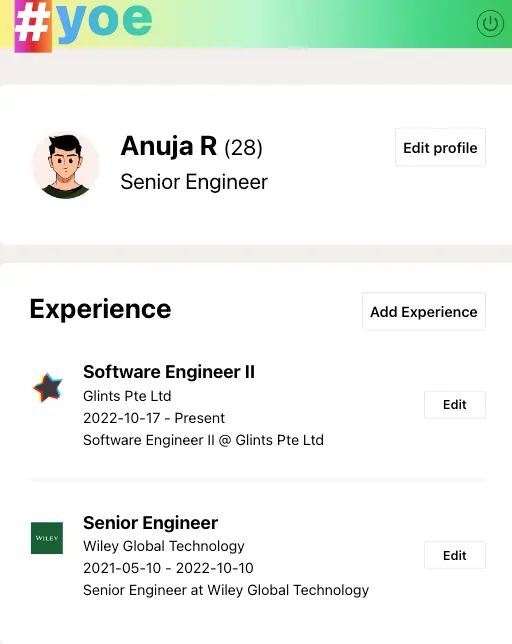Click the Glints Pte Ltd company name
The image size is (512, 644).
(x=127, y=396)
